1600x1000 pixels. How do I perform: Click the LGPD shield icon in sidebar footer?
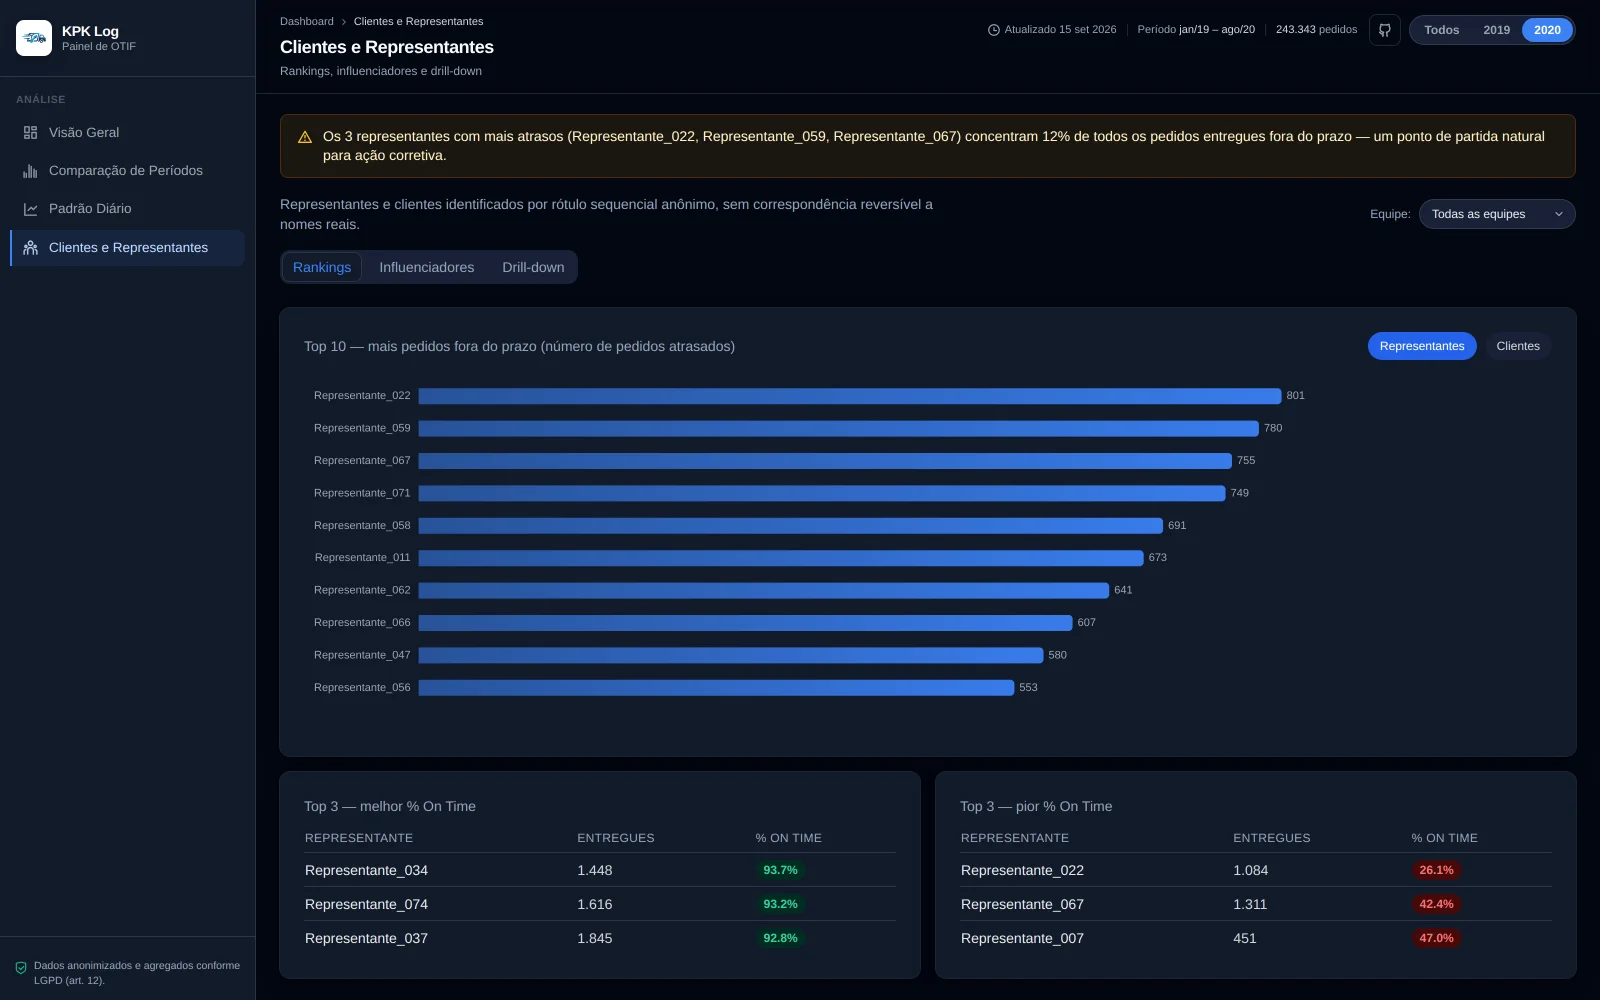[x=21, y=968]
